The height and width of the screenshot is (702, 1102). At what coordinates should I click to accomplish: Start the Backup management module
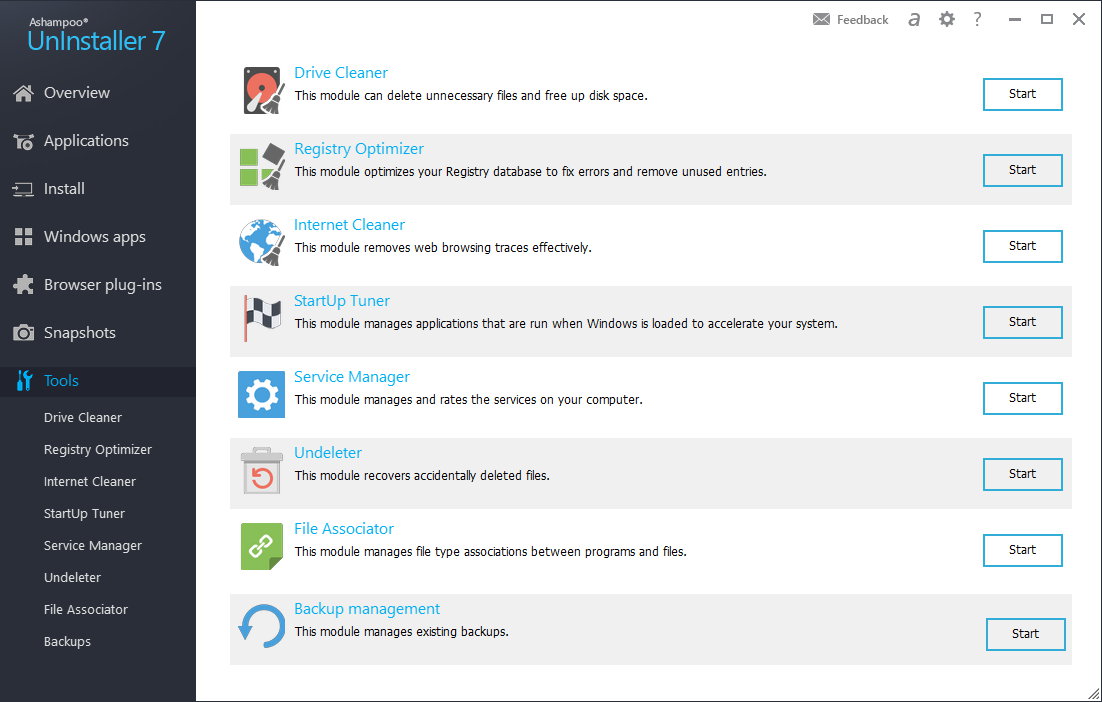click(1025, 634)
